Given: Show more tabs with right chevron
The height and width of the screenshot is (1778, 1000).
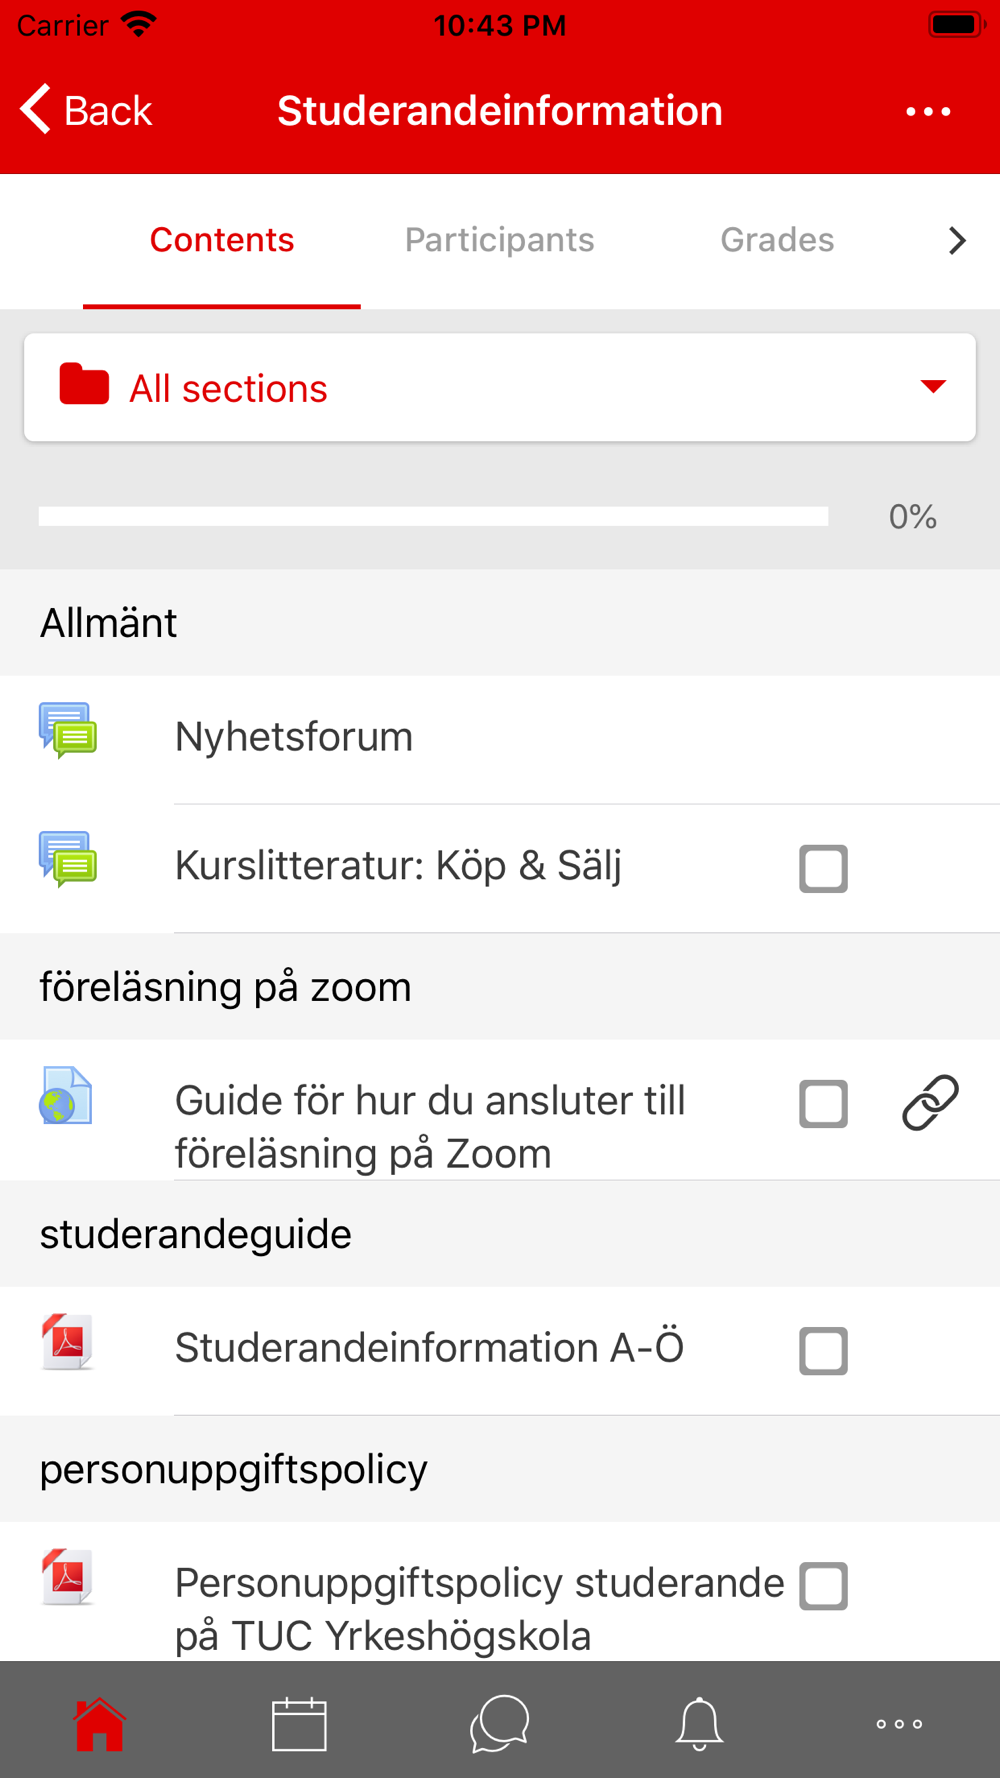Looking at the screenshot, I should click(957, 240).
